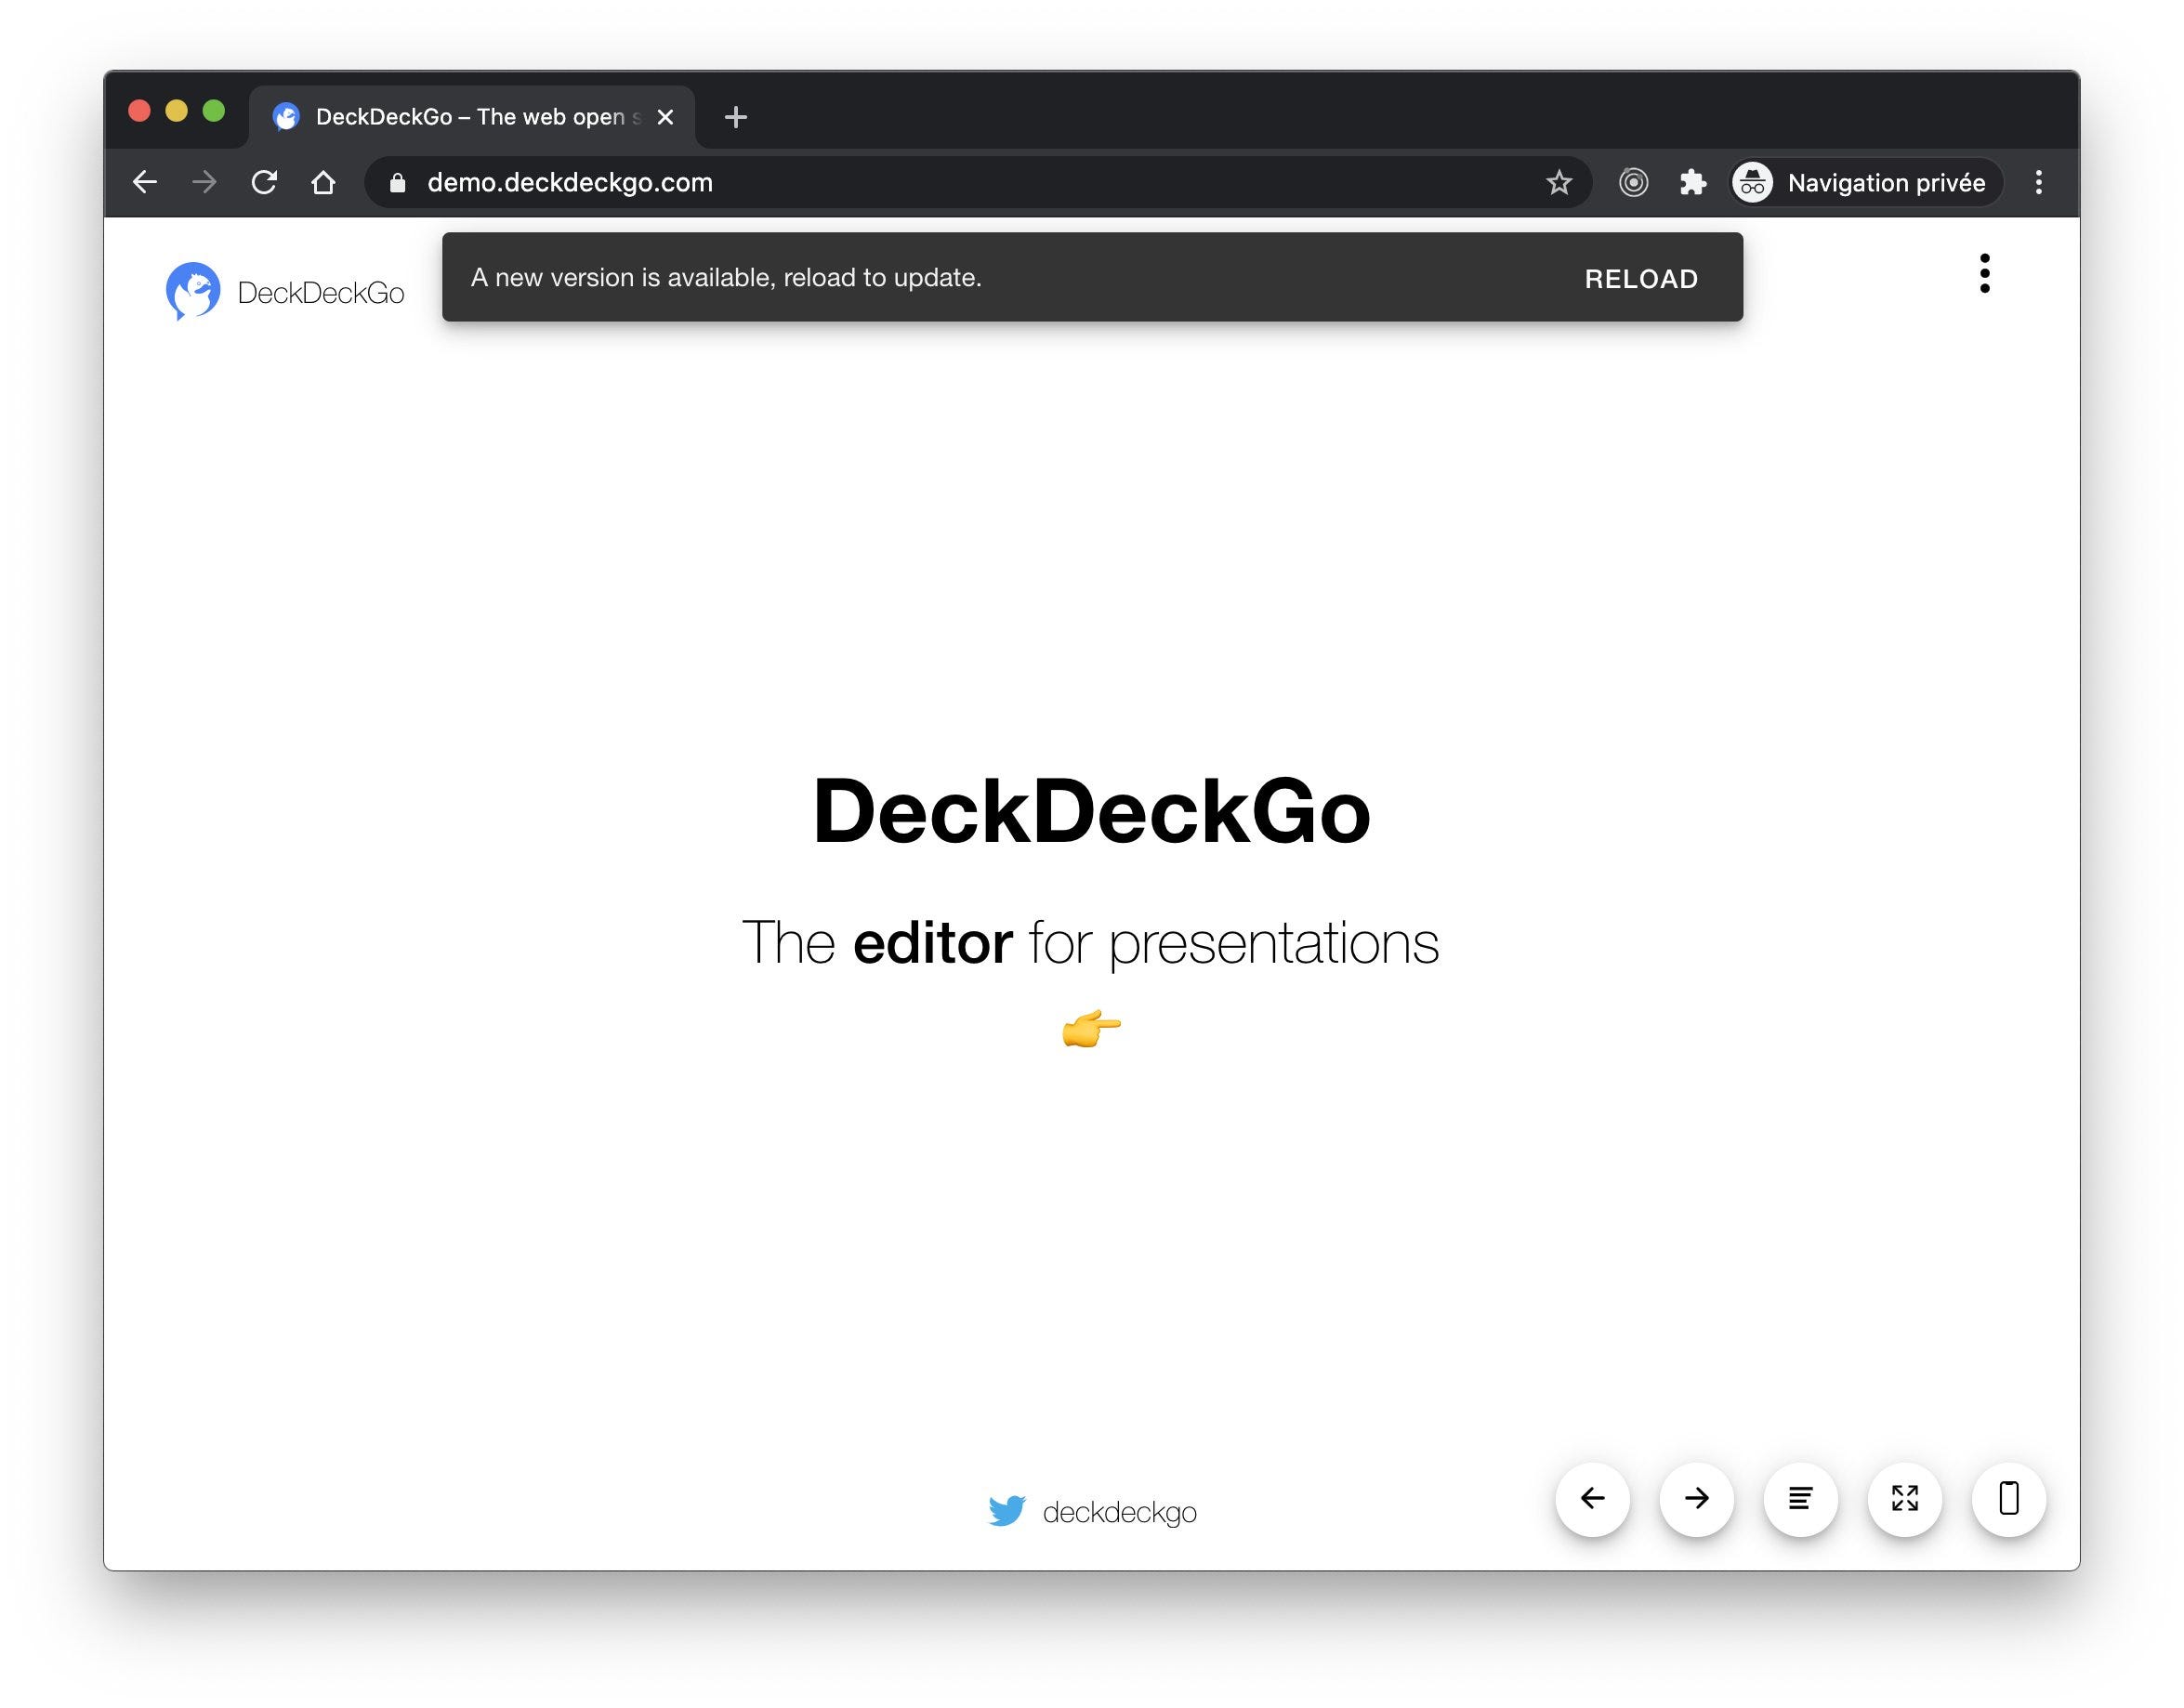The height and width of the screenshot is (1708, 2184).
Task: Refresh the page with the browser reload icon
Action: (264, 182)
